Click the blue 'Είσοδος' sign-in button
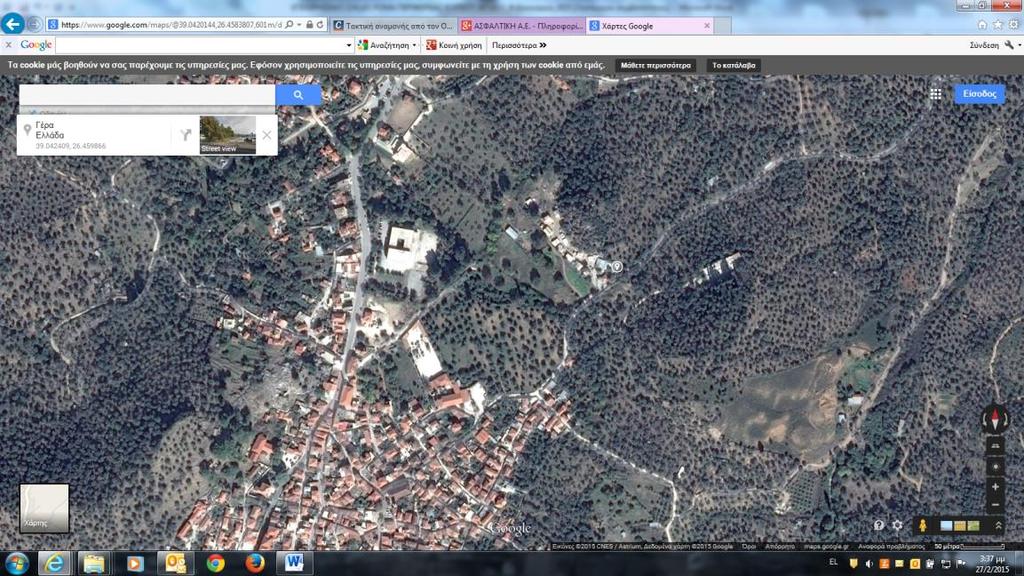This screenshot has height=576, width=1024. pyautogui.click(x=980, y=94)
